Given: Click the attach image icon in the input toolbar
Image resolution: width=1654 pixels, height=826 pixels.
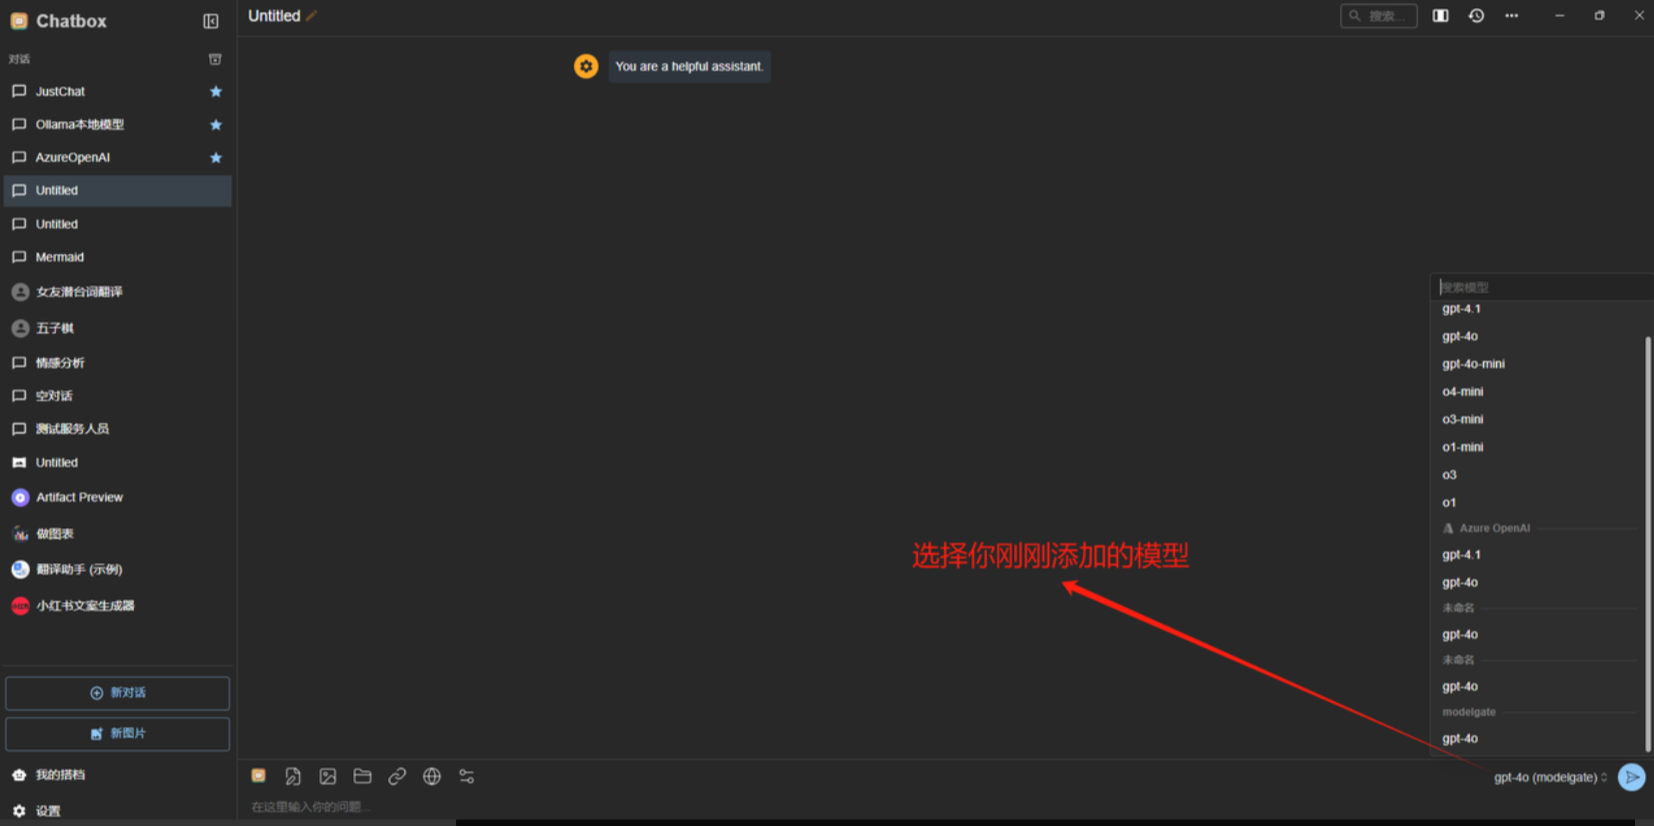Looking at the screenshot, I should 327,776.
